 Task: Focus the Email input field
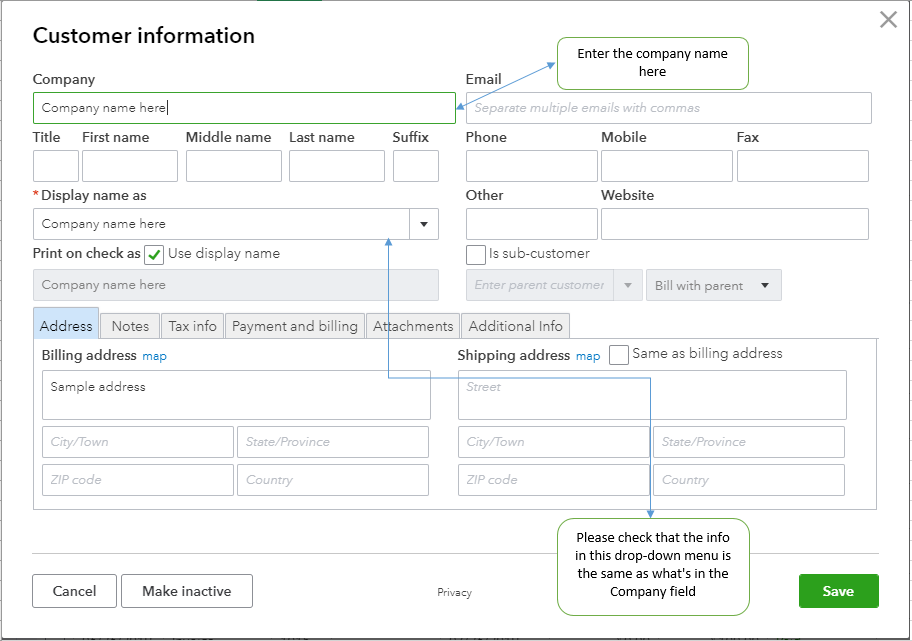tap(668, 108)
